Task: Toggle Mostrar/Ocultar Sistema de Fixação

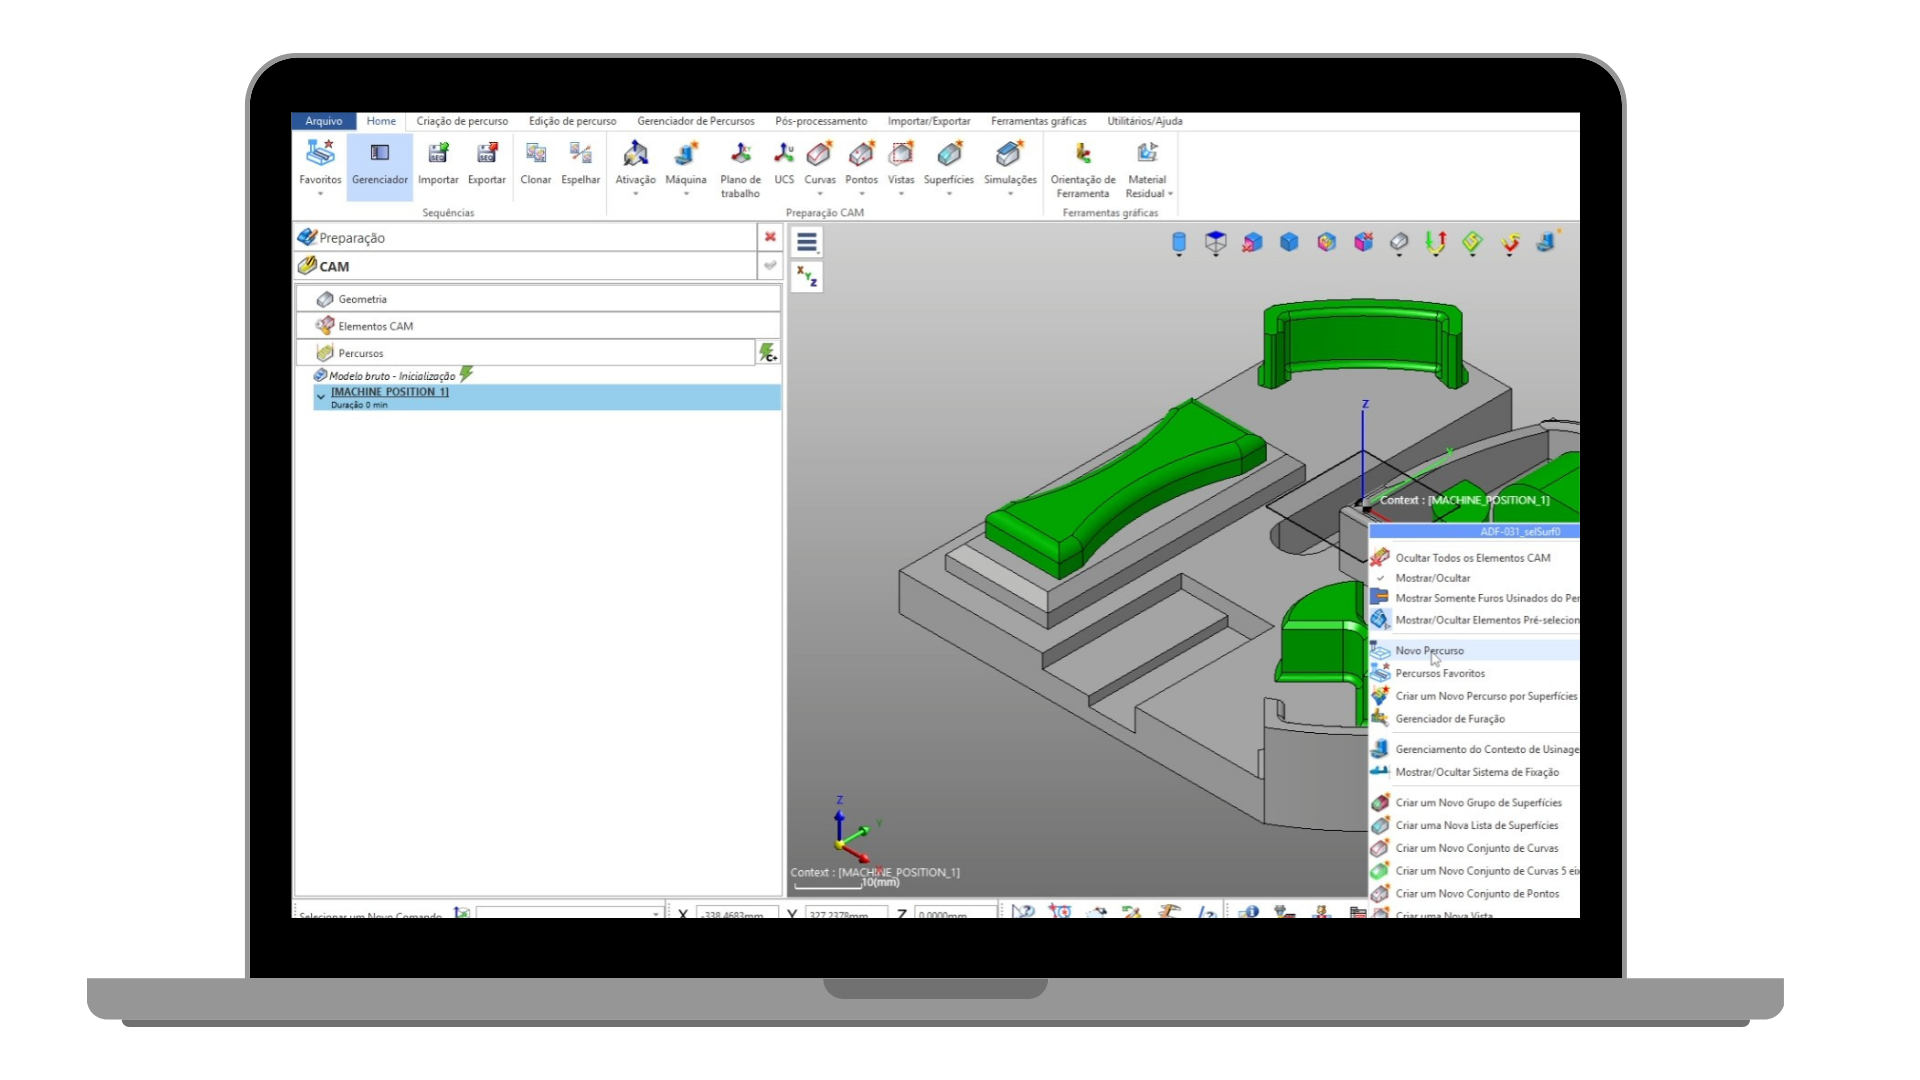Action: click(x=1476, y=772)
